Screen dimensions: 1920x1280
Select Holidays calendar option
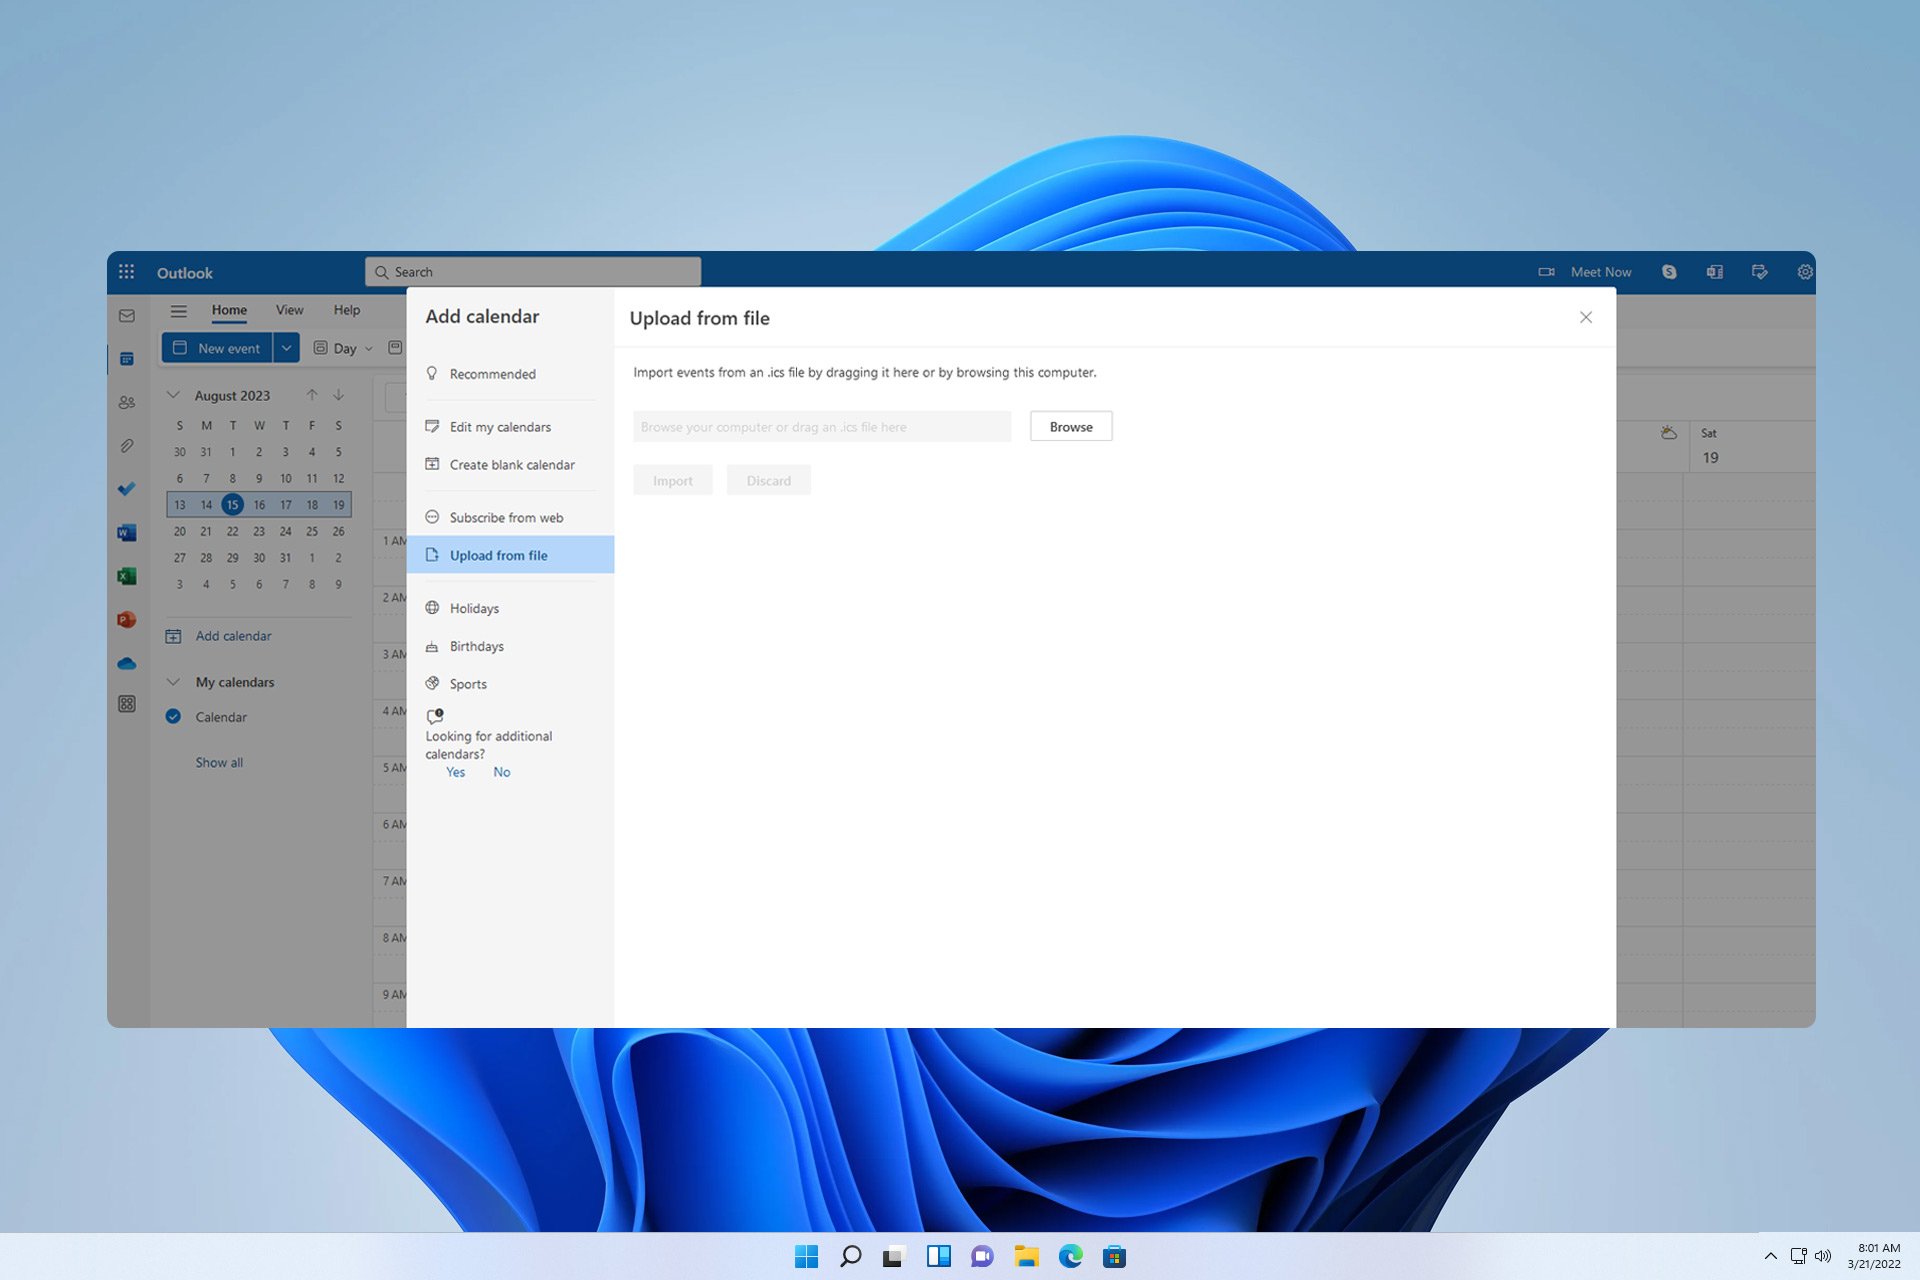click(x=510, y=608)
